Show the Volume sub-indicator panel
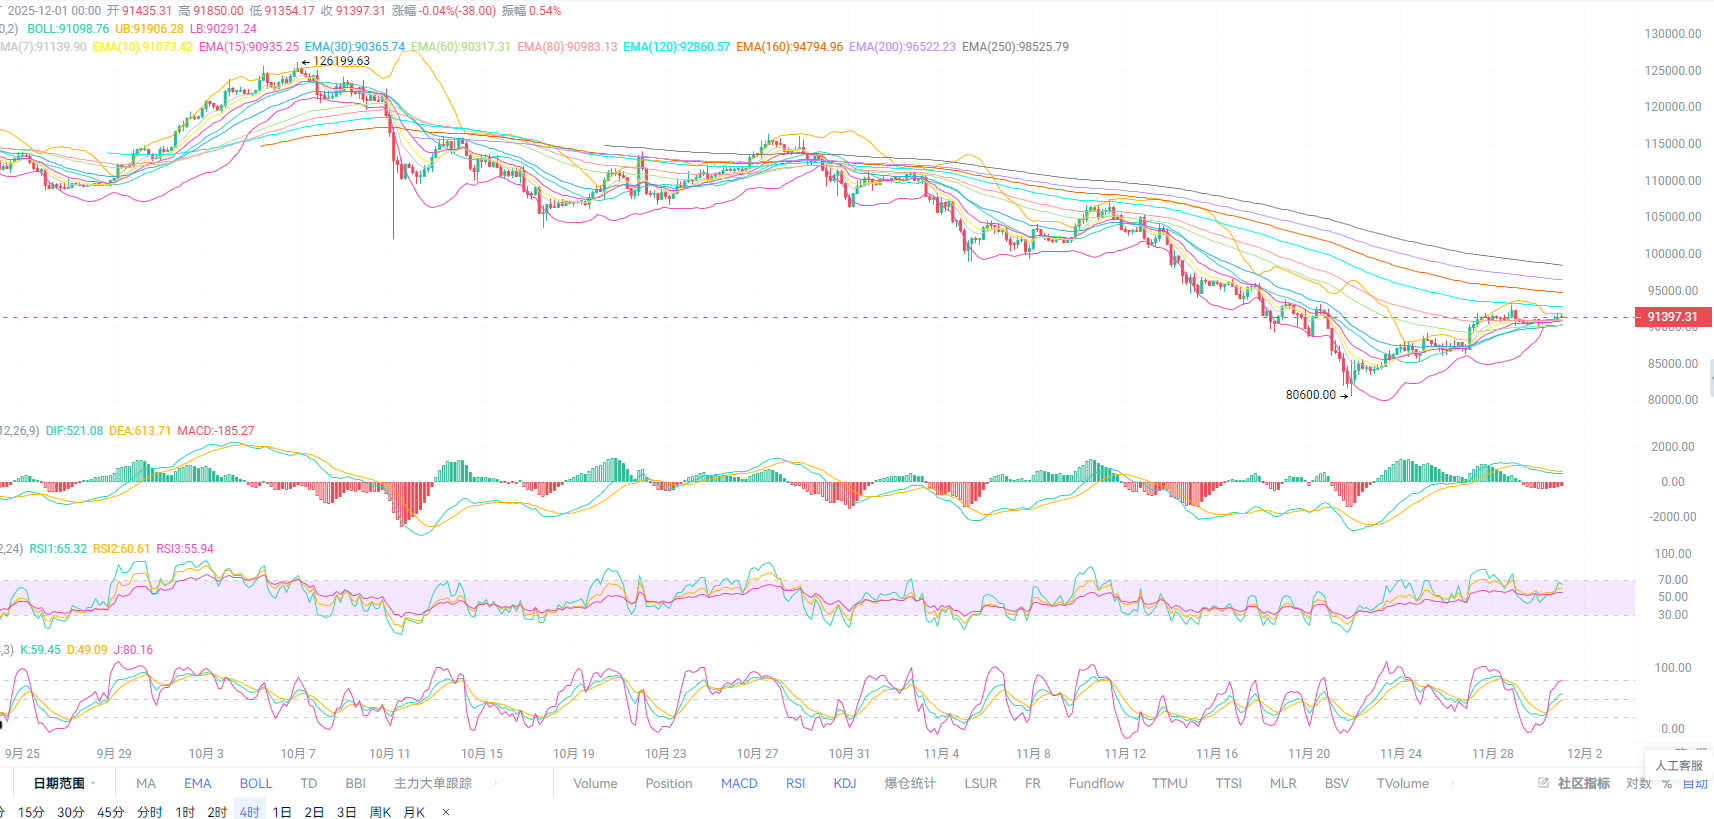This screenshot has height=819, width=1714. (595, 783)
